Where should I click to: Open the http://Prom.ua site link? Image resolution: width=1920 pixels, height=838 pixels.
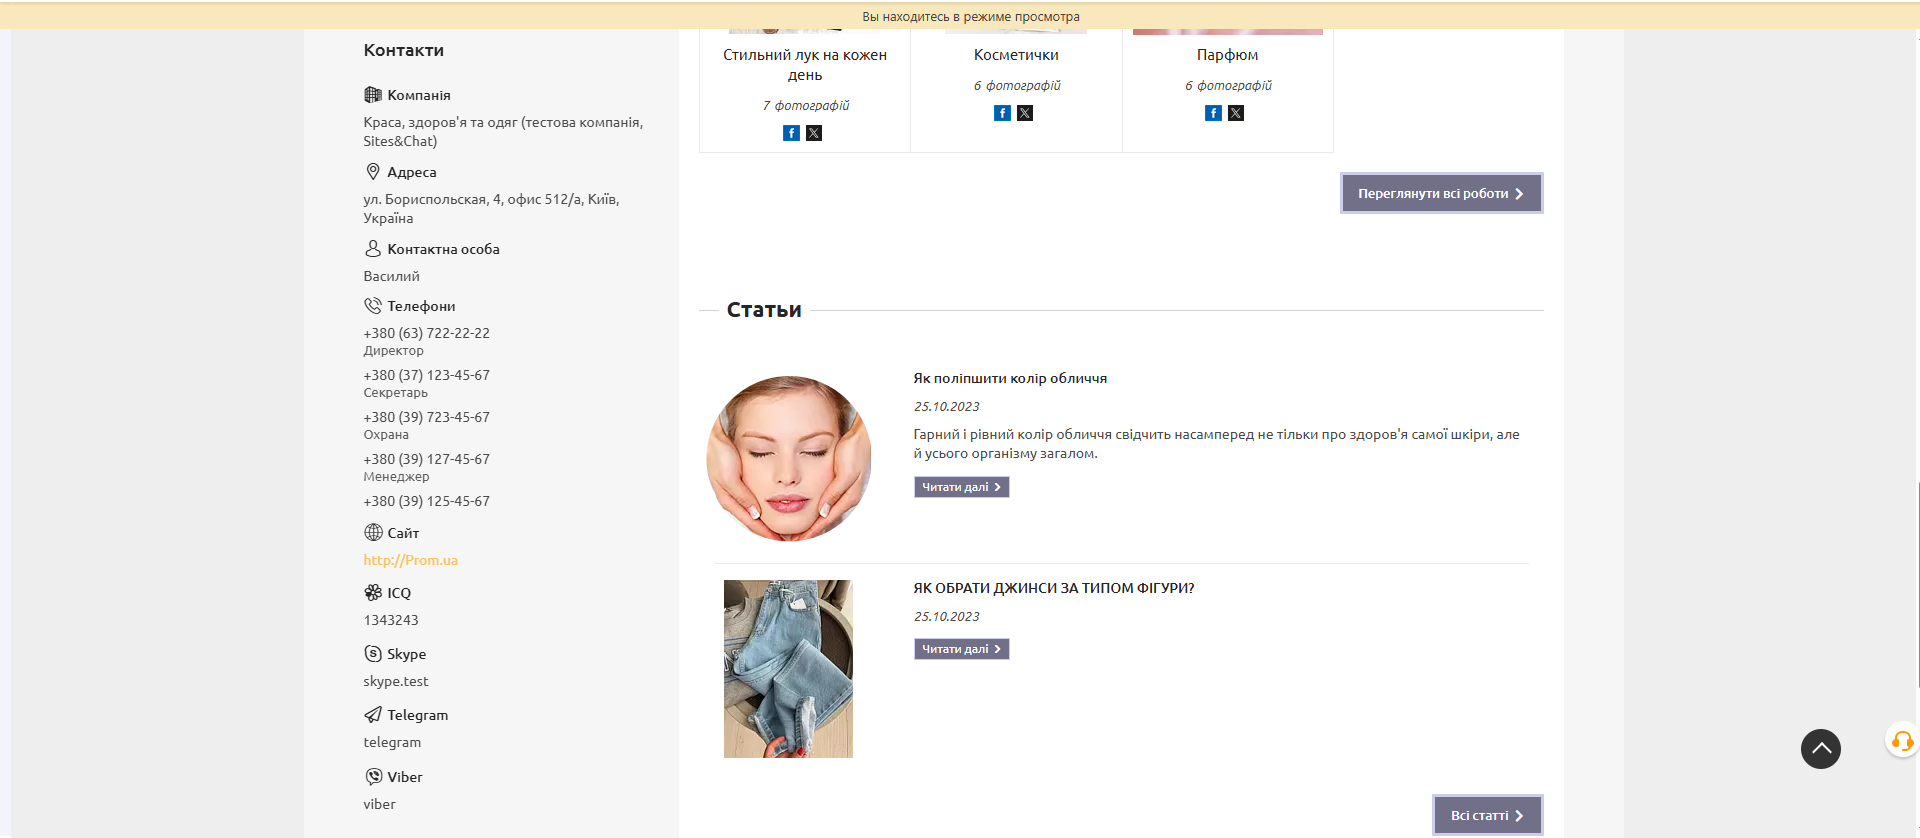[410, 560]
